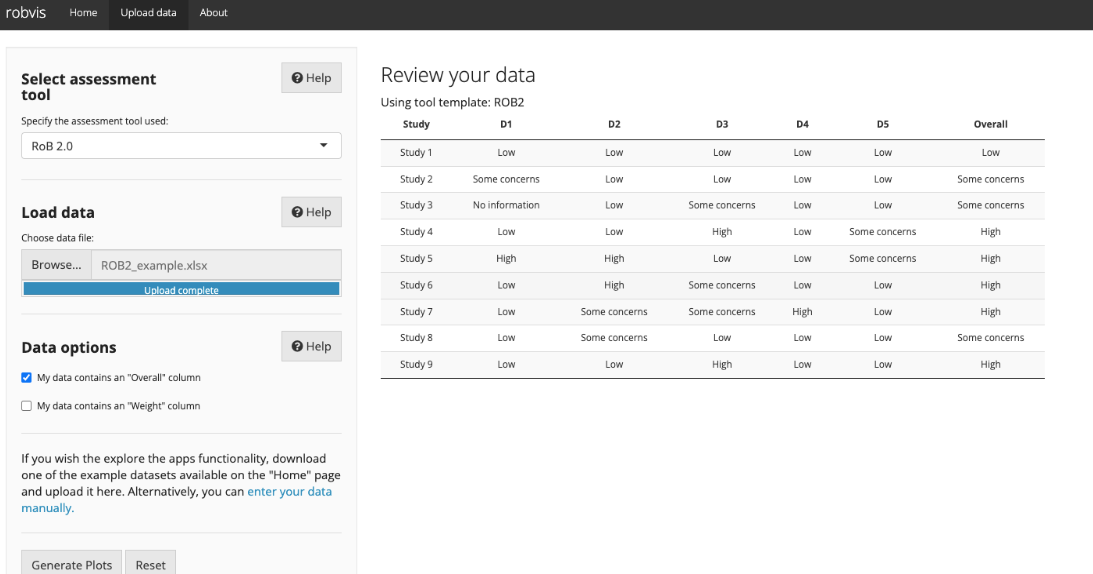Select the Upload data tab

tap(148, 13)
